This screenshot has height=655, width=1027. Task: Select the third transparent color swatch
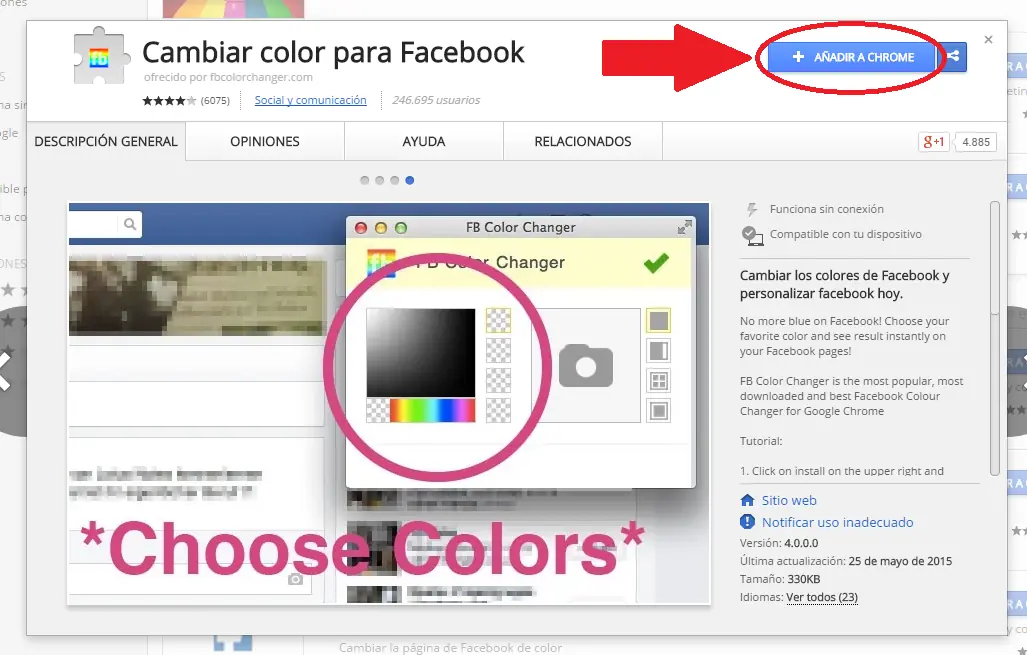(498, 381)
